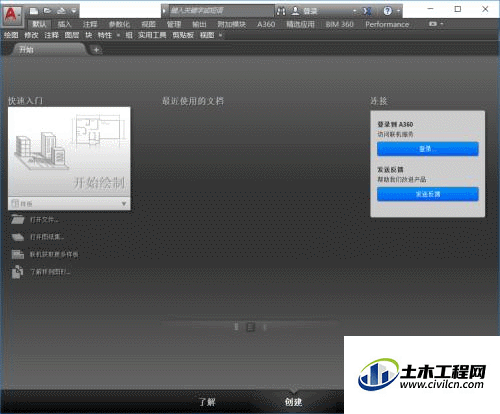Expand arrow left of the search field

(164, 11)
